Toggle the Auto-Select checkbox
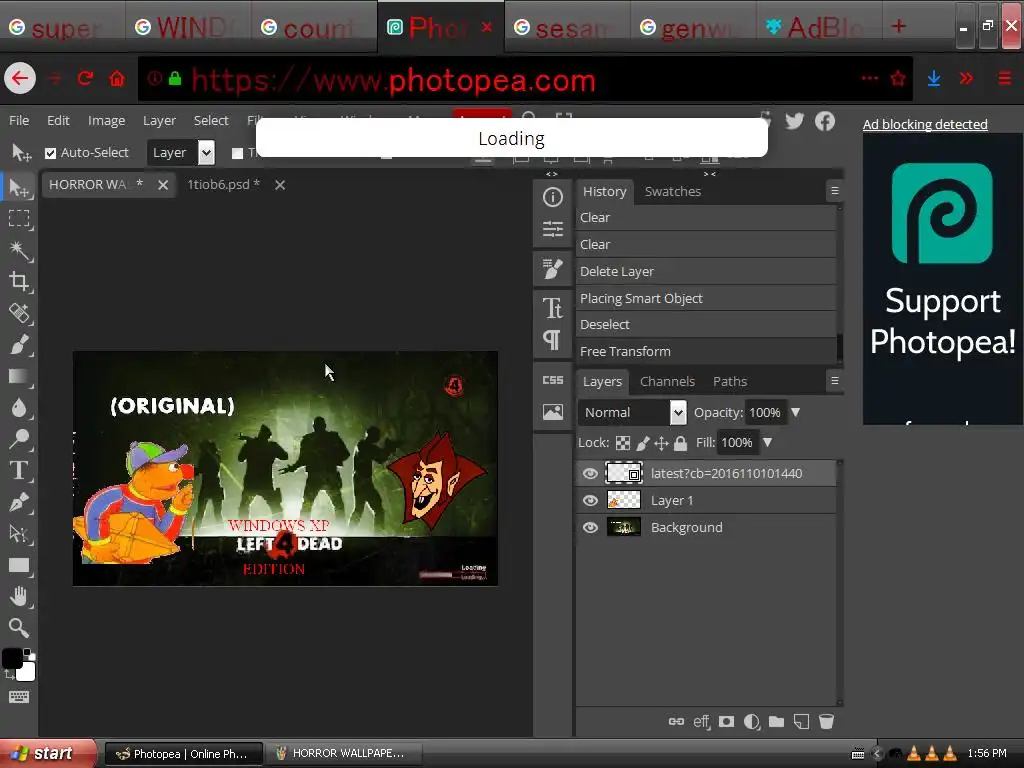This screenshot has height=768, width=1024. [x=50, y=153]
